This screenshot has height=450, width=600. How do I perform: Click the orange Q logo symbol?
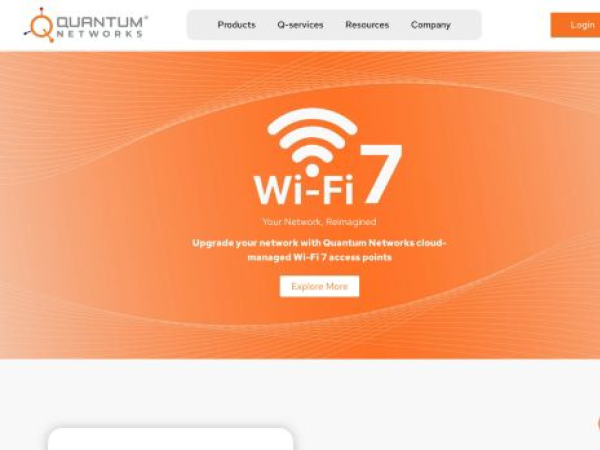pos(39,25)
